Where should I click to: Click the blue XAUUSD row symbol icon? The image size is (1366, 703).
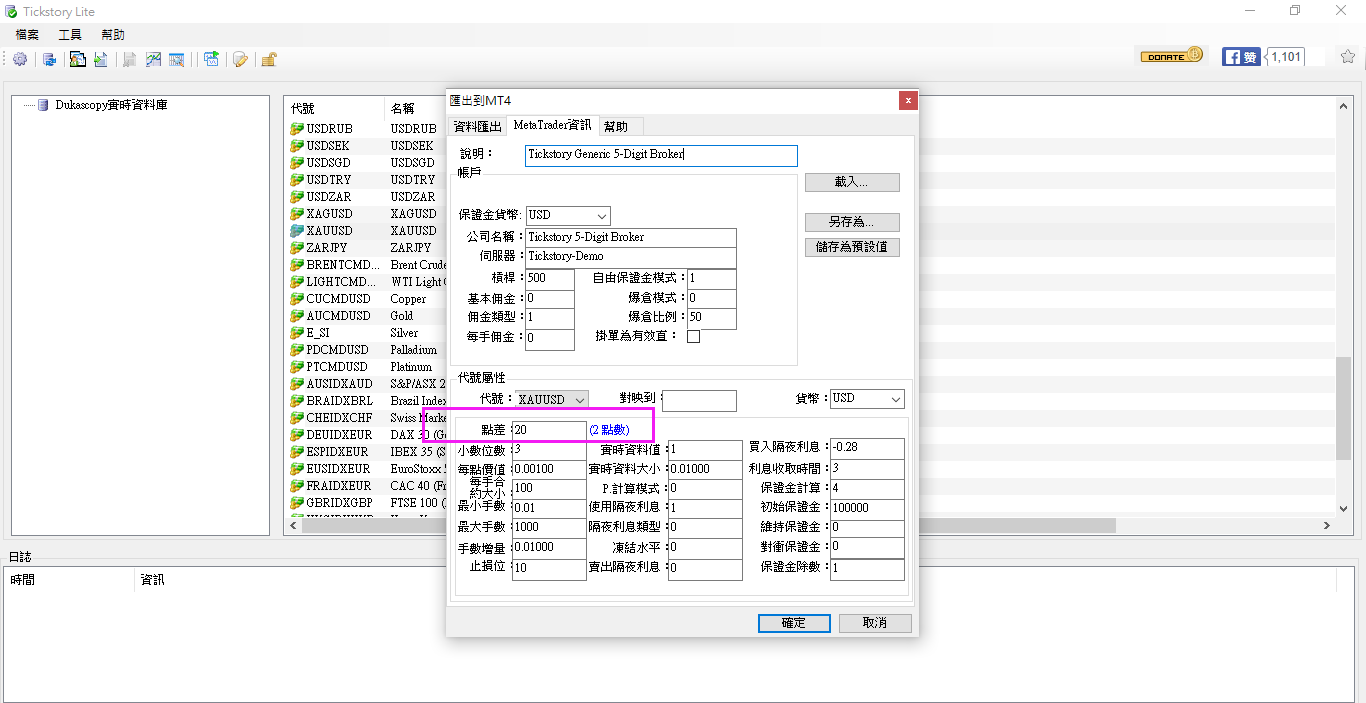coord(297,231)
